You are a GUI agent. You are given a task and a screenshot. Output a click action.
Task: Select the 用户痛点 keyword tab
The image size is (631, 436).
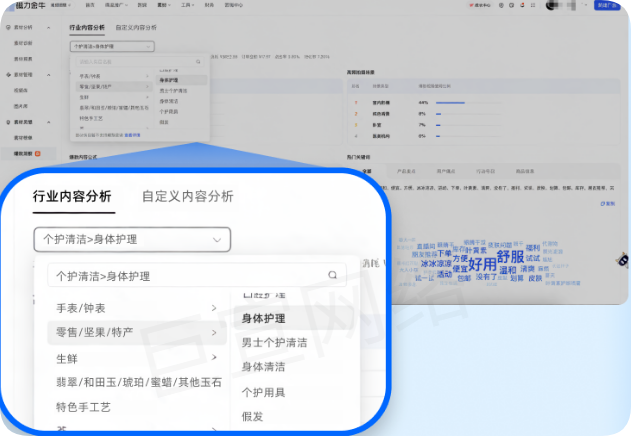(x=446, y=171)
